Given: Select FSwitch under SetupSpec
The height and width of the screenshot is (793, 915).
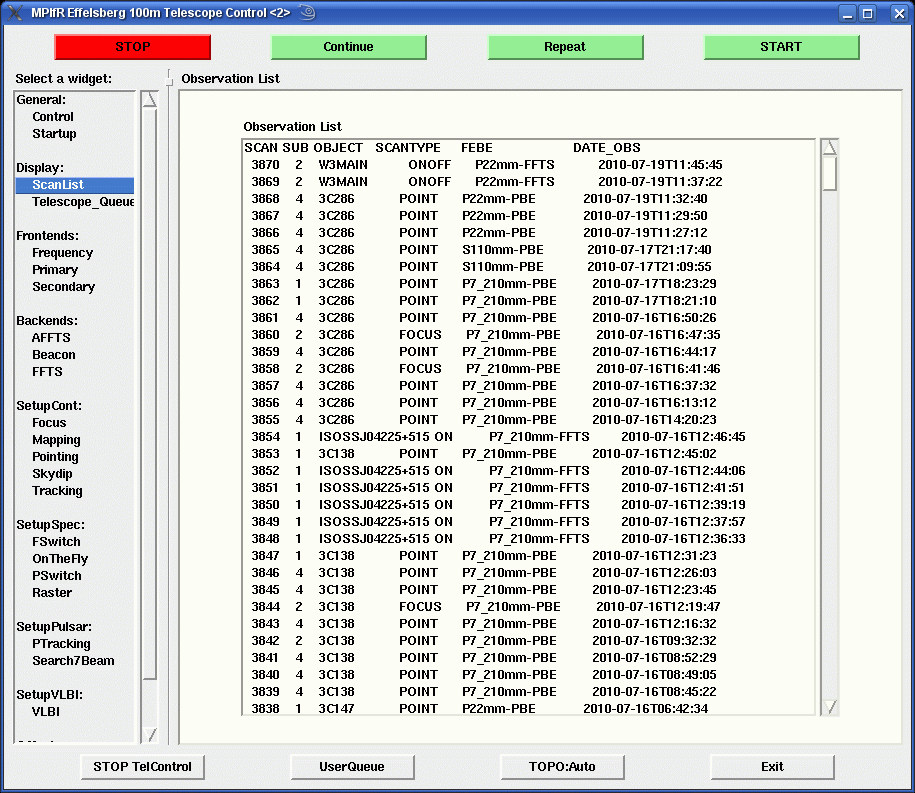Looking at the screenshot, I should 57,542.
